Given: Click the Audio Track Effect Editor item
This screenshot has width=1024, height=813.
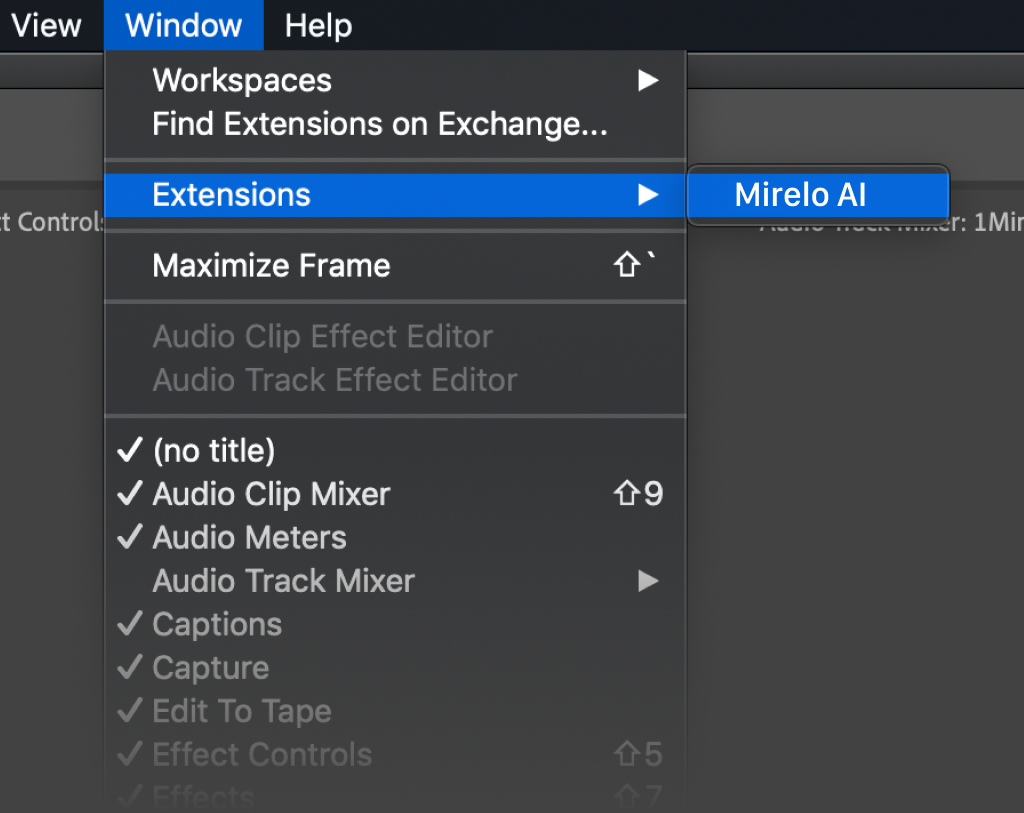Looking at the screenshot, I should coord(335,380).
